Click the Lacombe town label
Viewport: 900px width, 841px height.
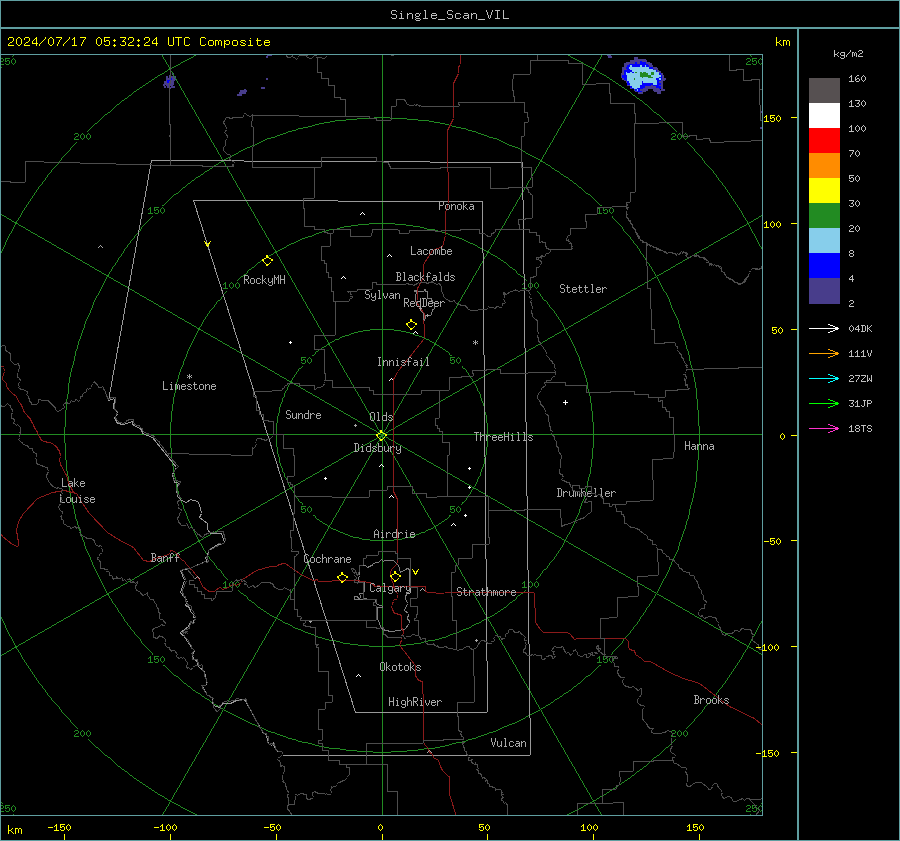(431, 251)
